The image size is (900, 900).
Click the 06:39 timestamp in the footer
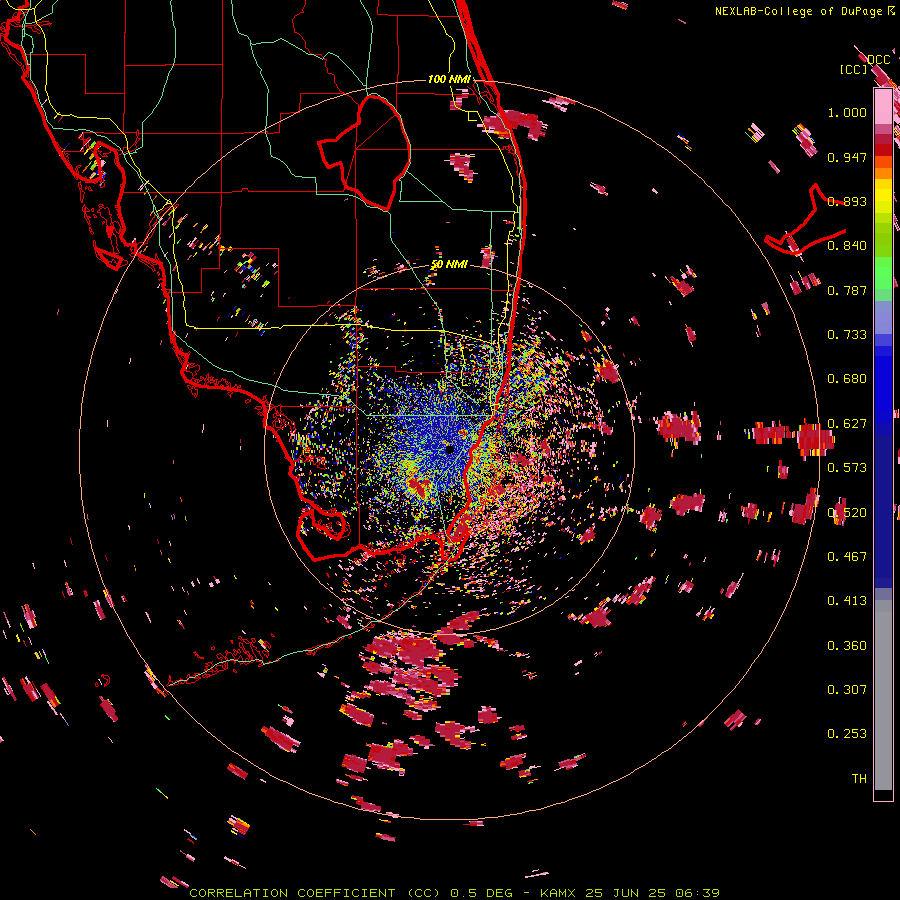pos(697,893)
